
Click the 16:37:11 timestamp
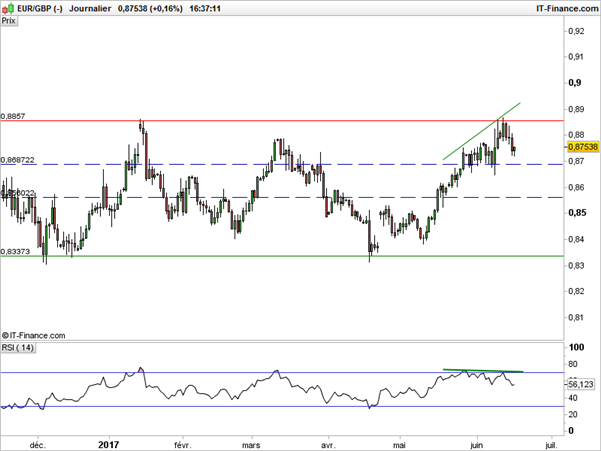point(205,8)
